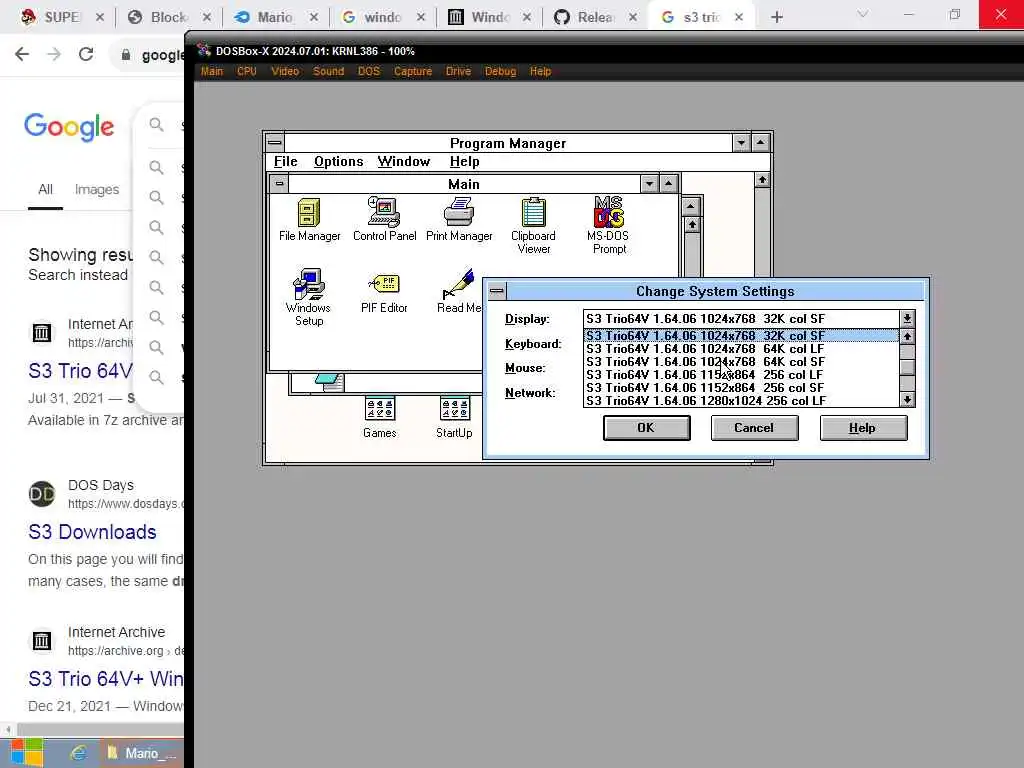Viewport: 1024px width, 768px height.
Task: Open Window menu in Program Manager
Action: [x=404, y=161]
